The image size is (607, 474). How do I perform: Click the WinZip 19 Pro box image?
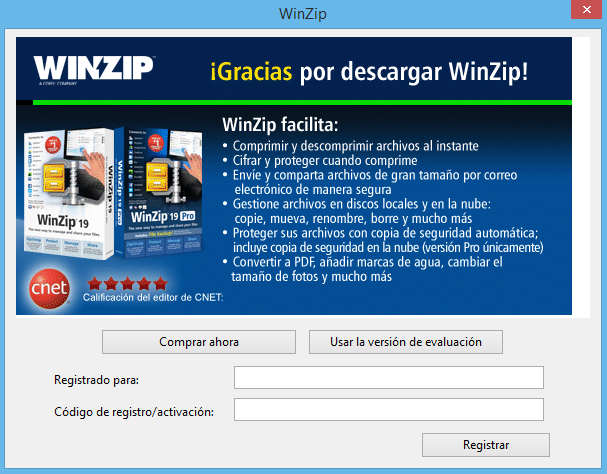coord(159,193)
